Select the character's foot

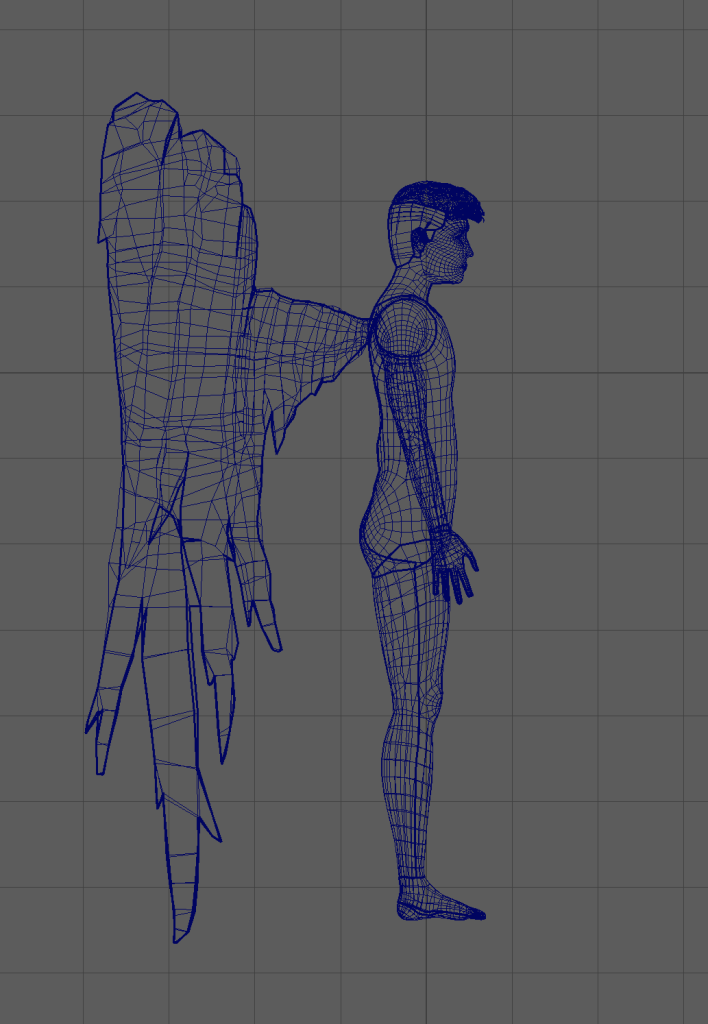point(440,907)
